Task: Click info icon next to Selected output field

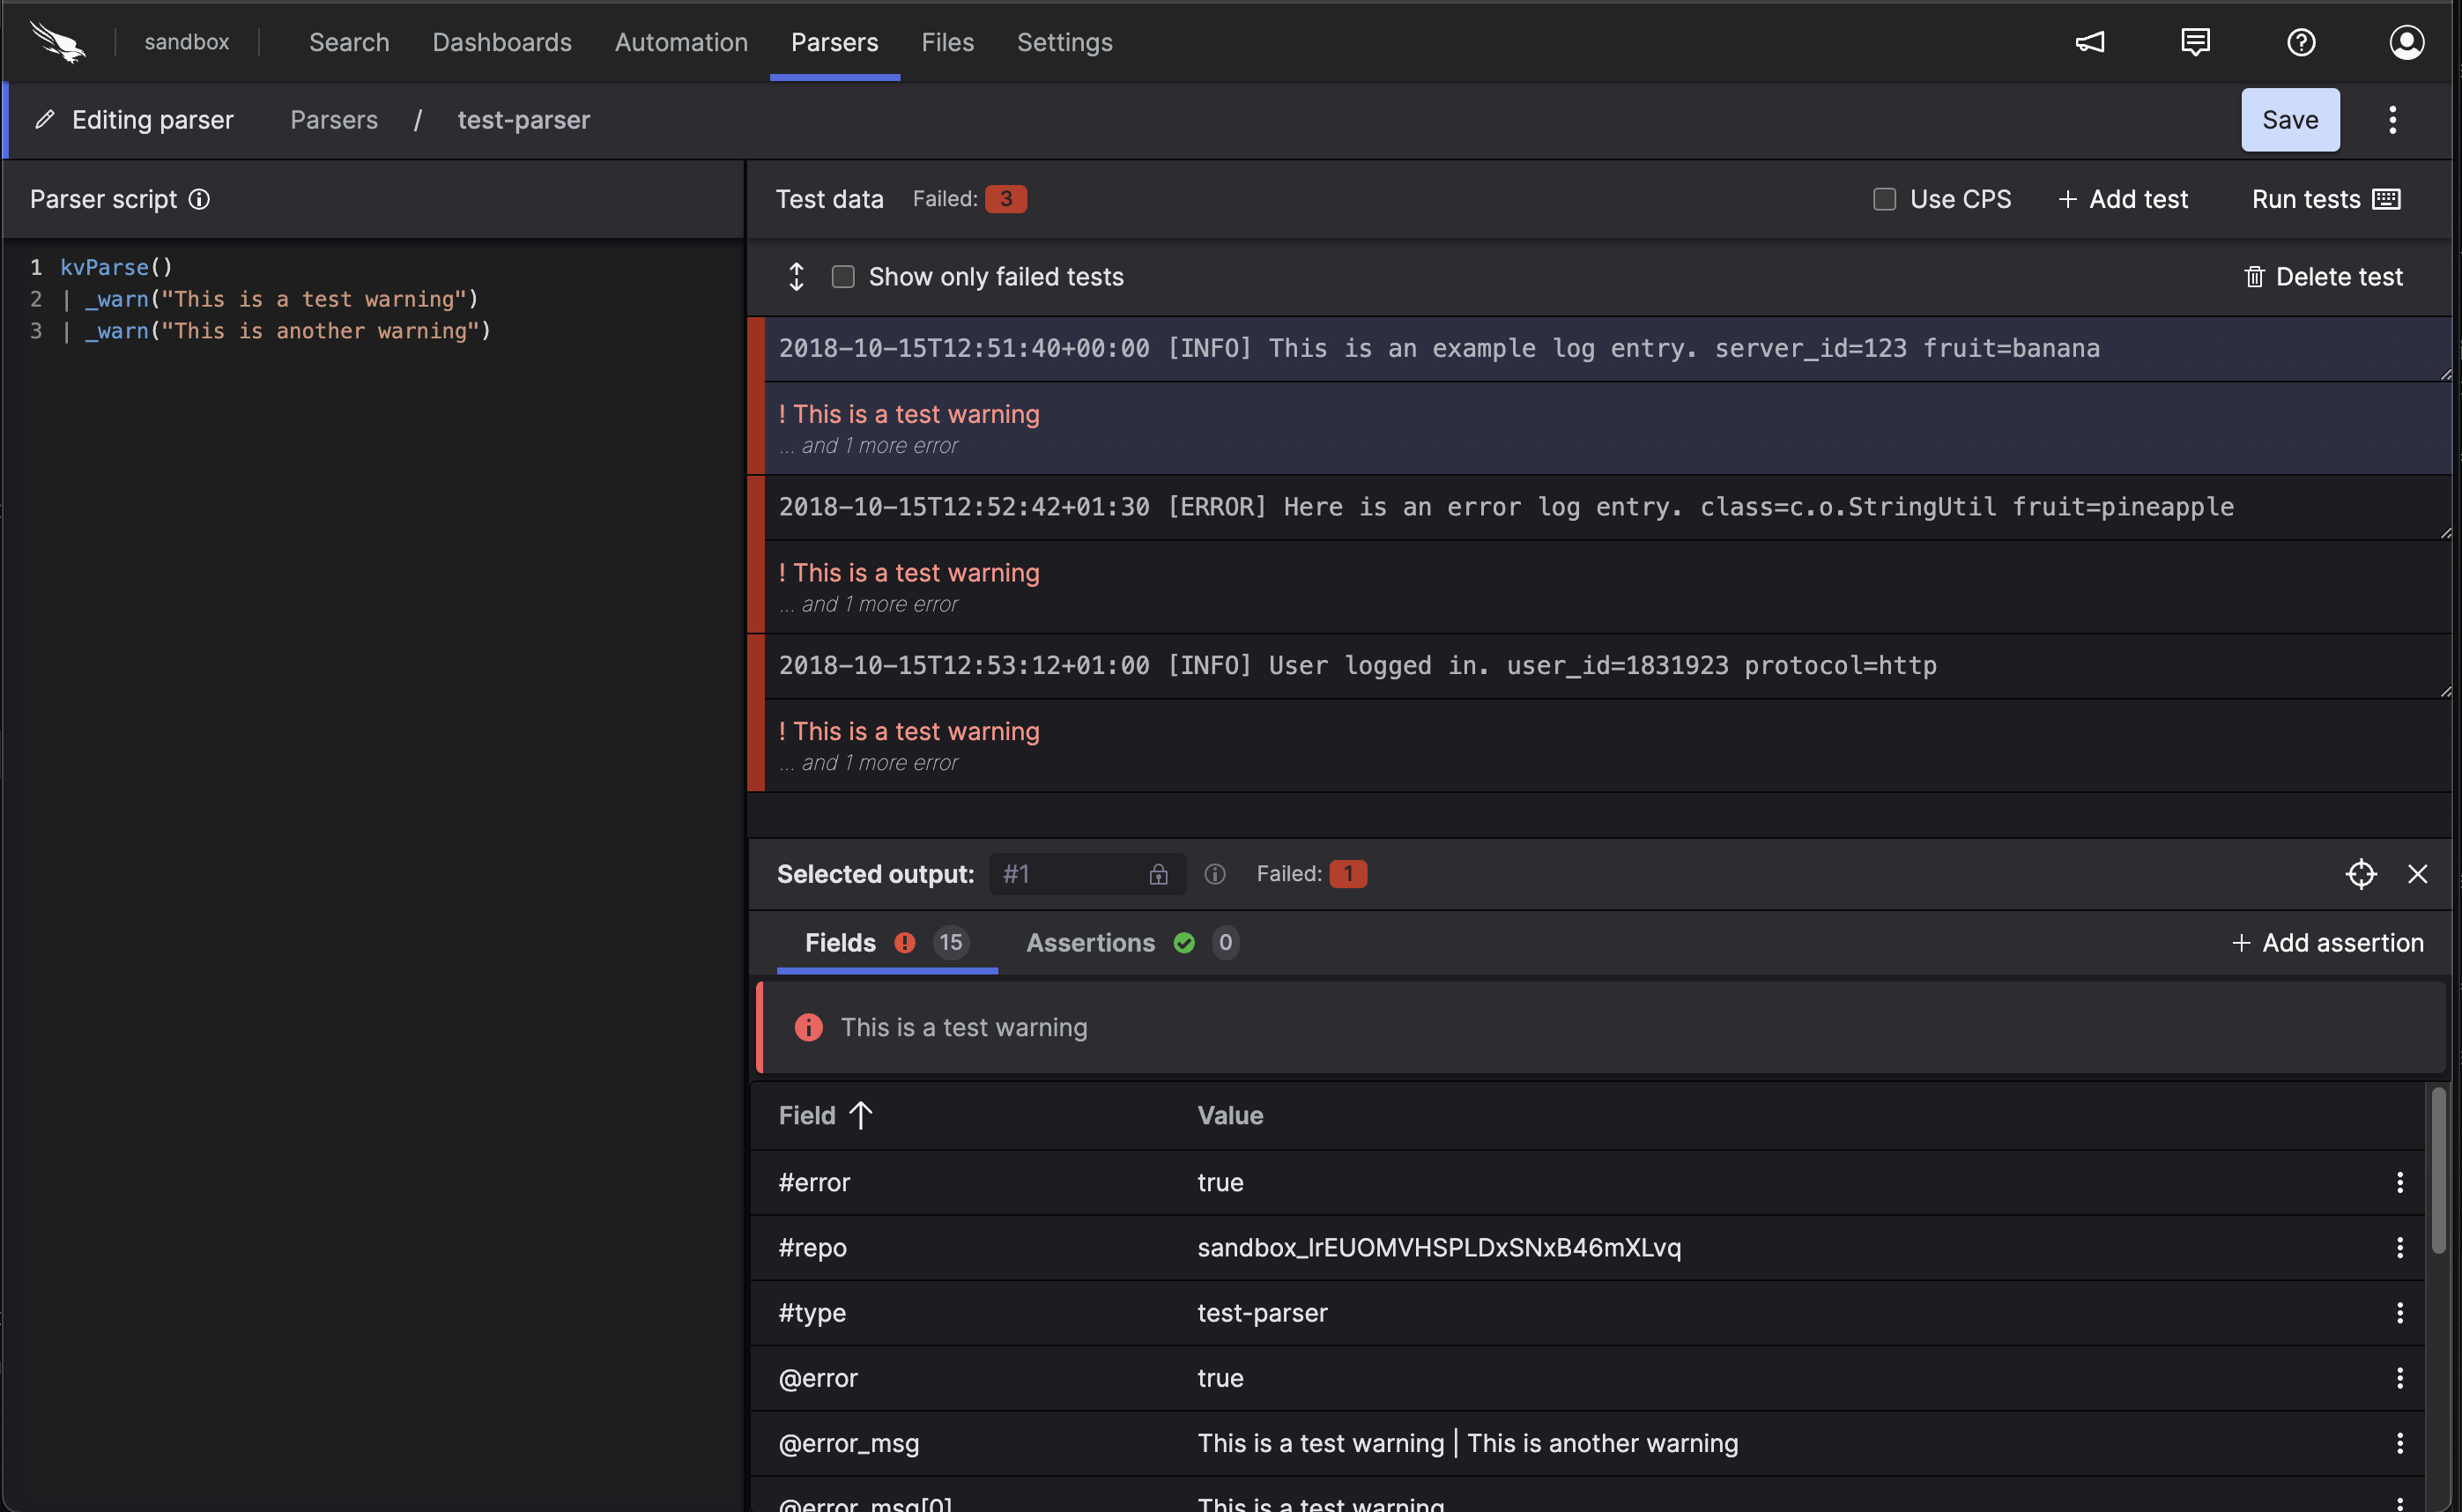Action: tap(1214, 874)
